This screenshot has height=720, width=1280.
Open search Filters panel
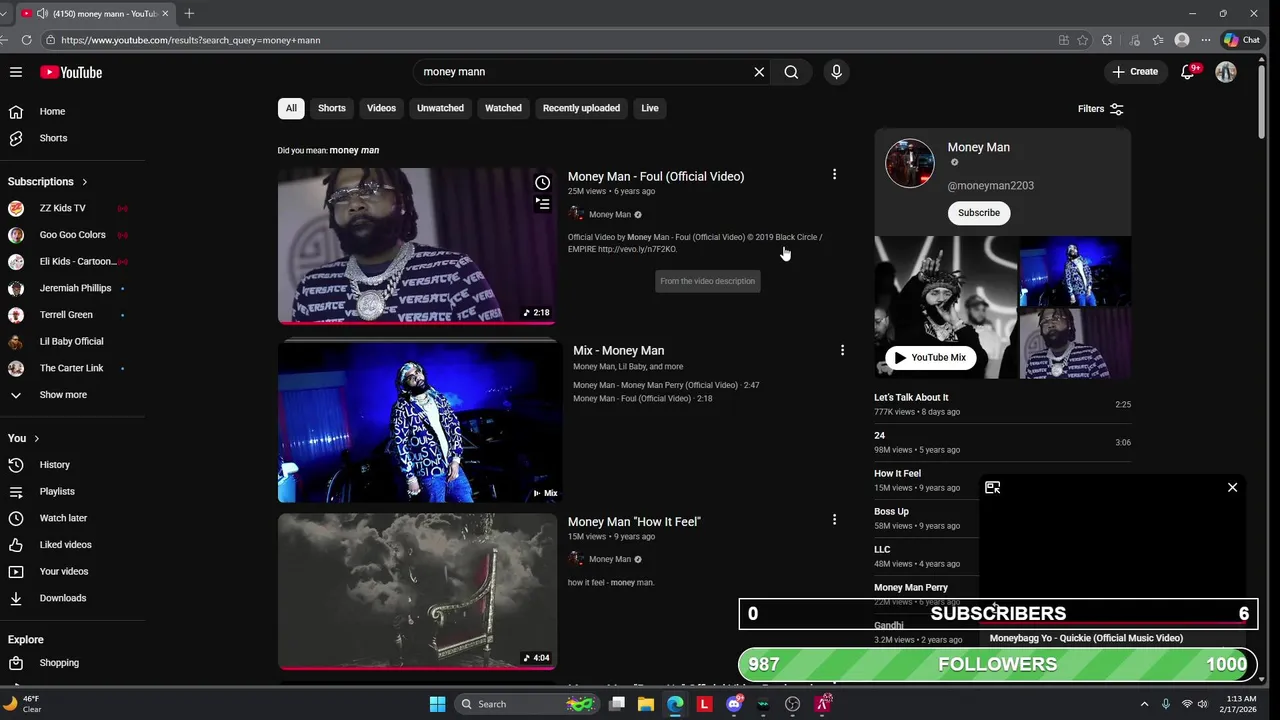(1101, 108)
